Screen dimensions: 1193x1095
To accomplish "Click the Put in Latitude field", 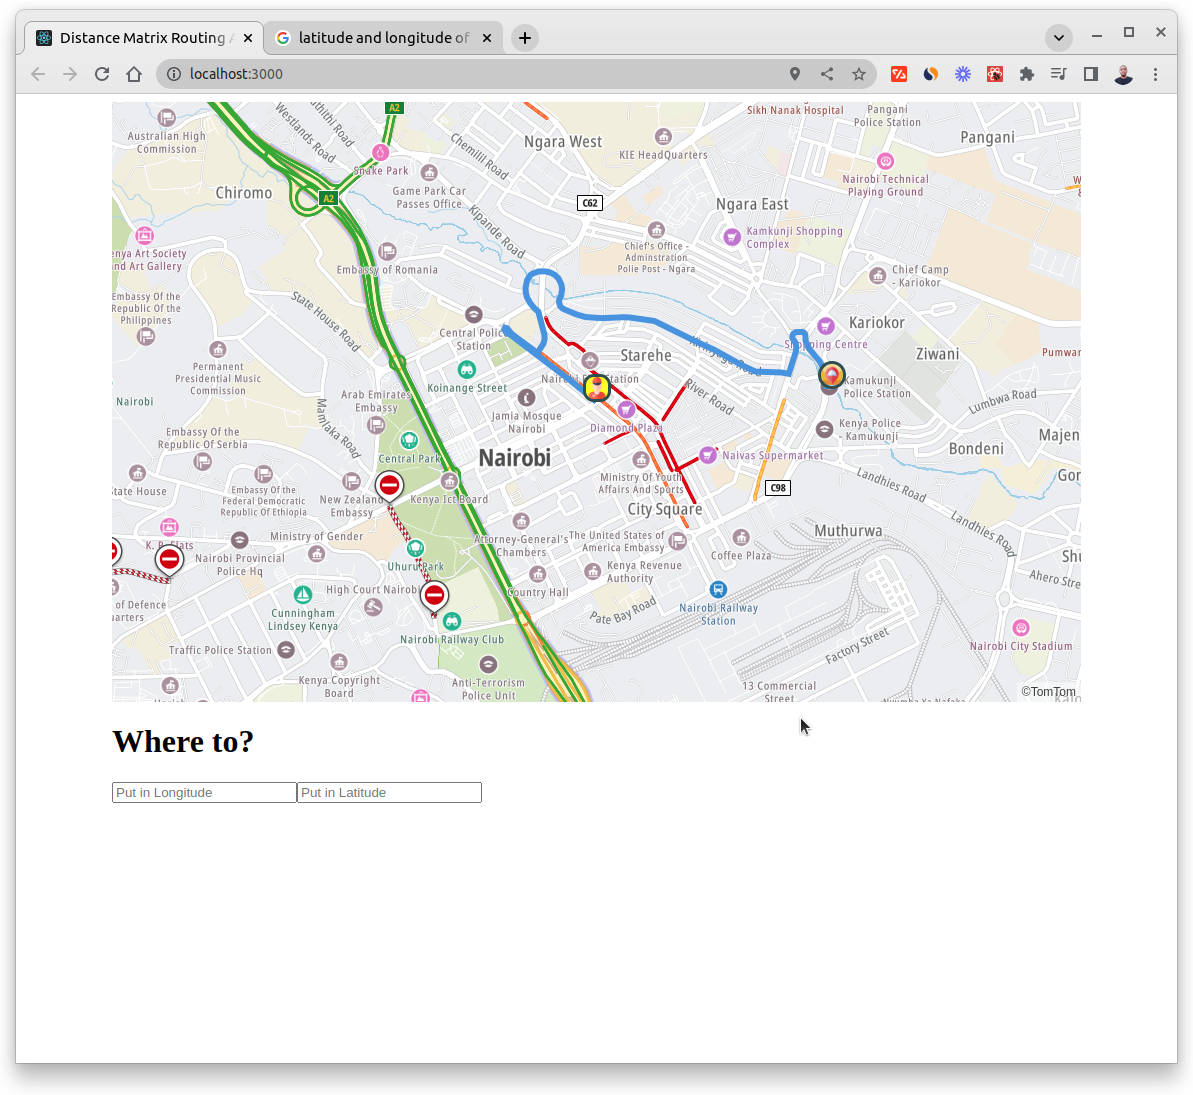I will (x=389, y=792).
